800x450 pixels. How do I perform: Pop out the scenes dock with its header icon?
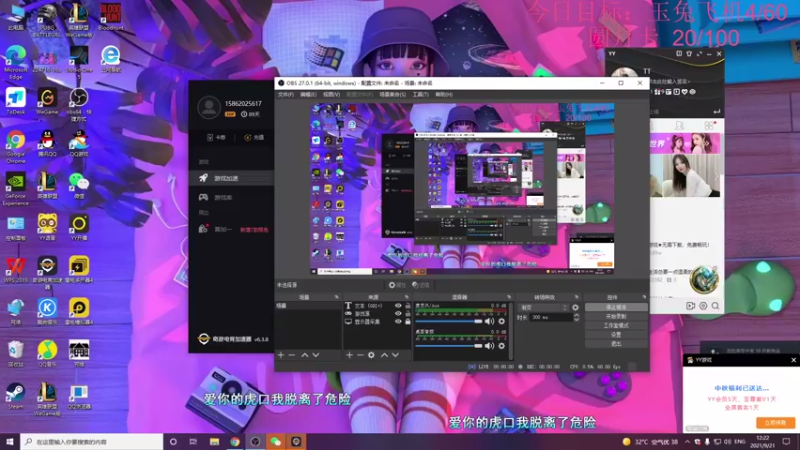pos(336,296)
